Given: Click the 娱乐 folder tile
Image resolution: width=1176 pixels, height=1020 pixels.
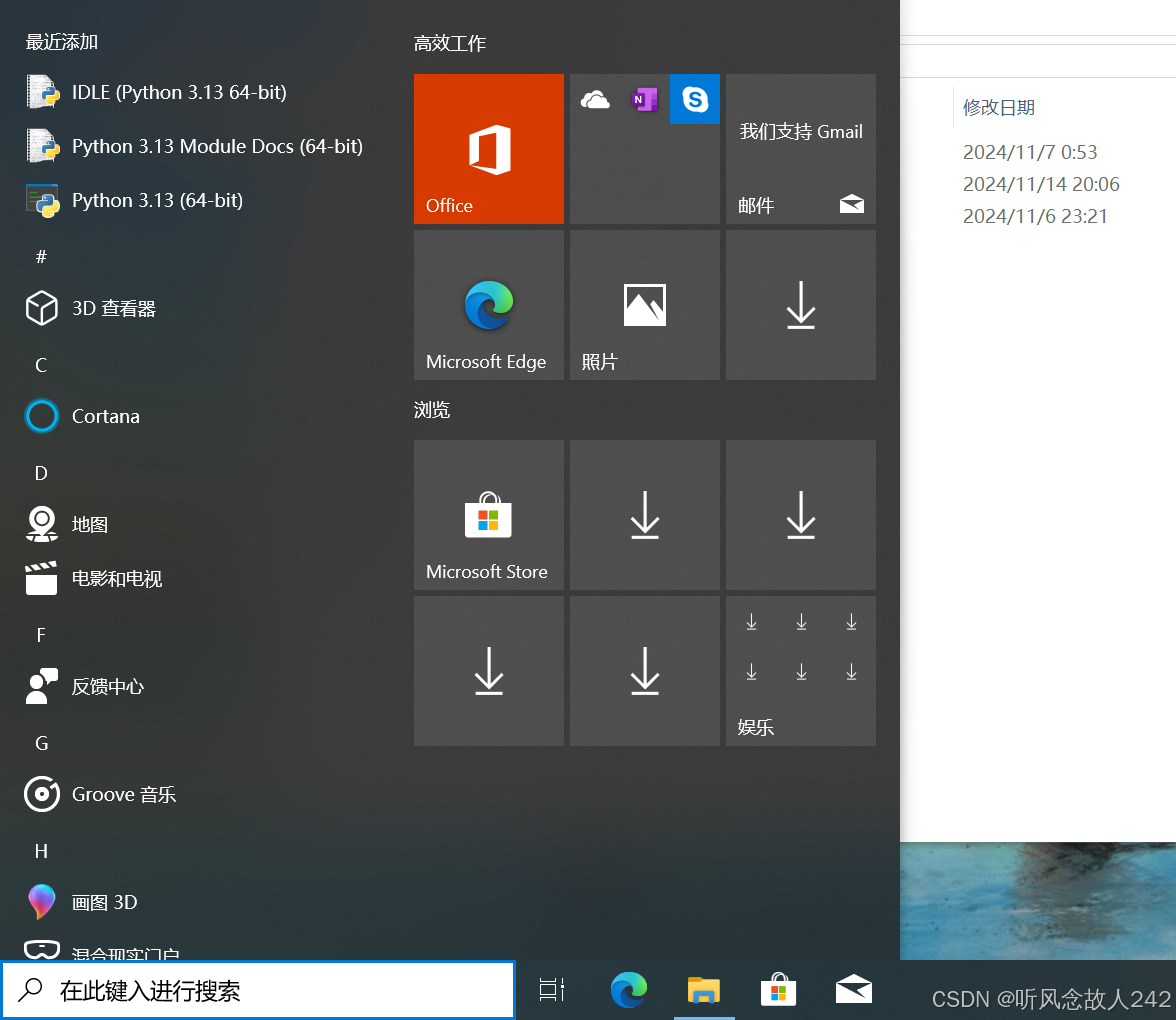Looking at the screenshot, I should click(x=800, y=670).
